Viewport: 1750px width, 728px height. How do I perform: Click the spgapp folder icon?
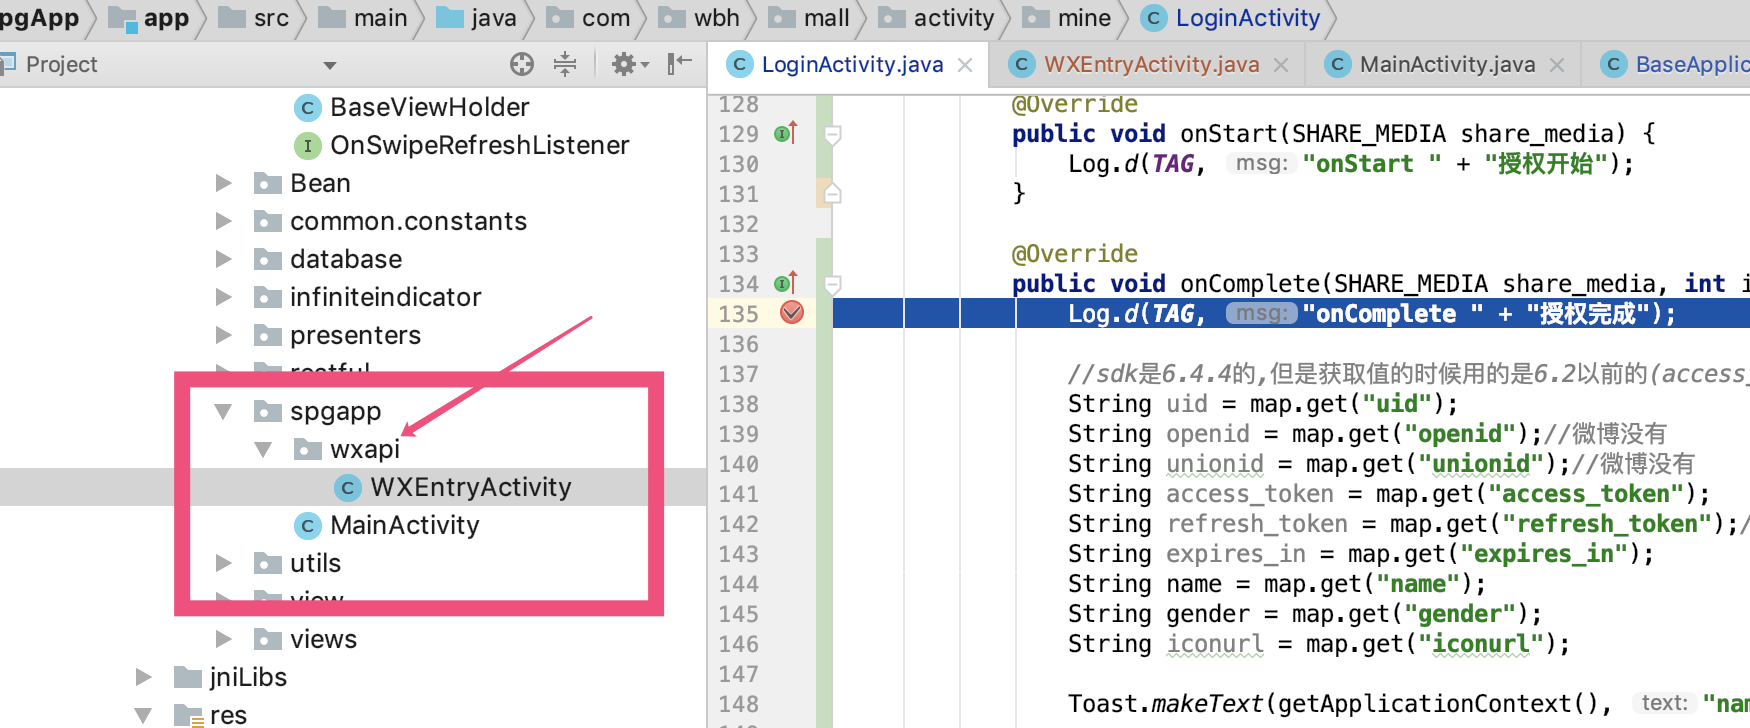[267, 412]
